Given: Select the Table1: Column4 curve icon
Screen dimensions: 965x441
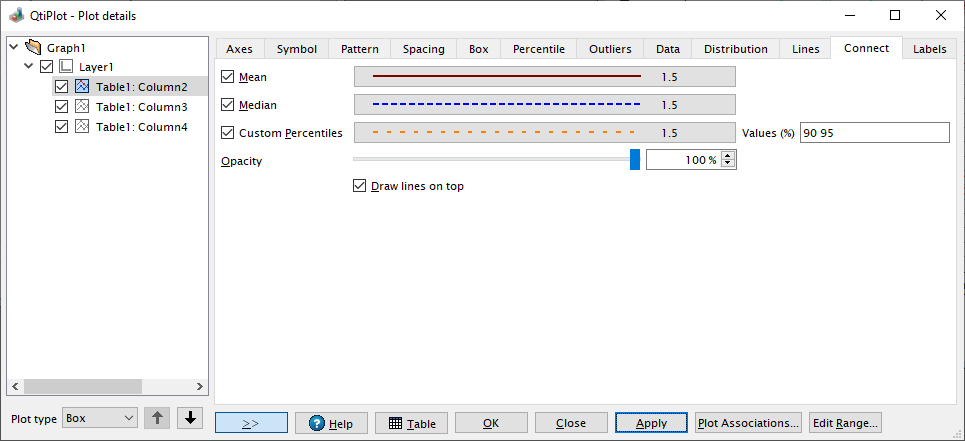Looking at the screenshot, I should (x=82, y=127).
